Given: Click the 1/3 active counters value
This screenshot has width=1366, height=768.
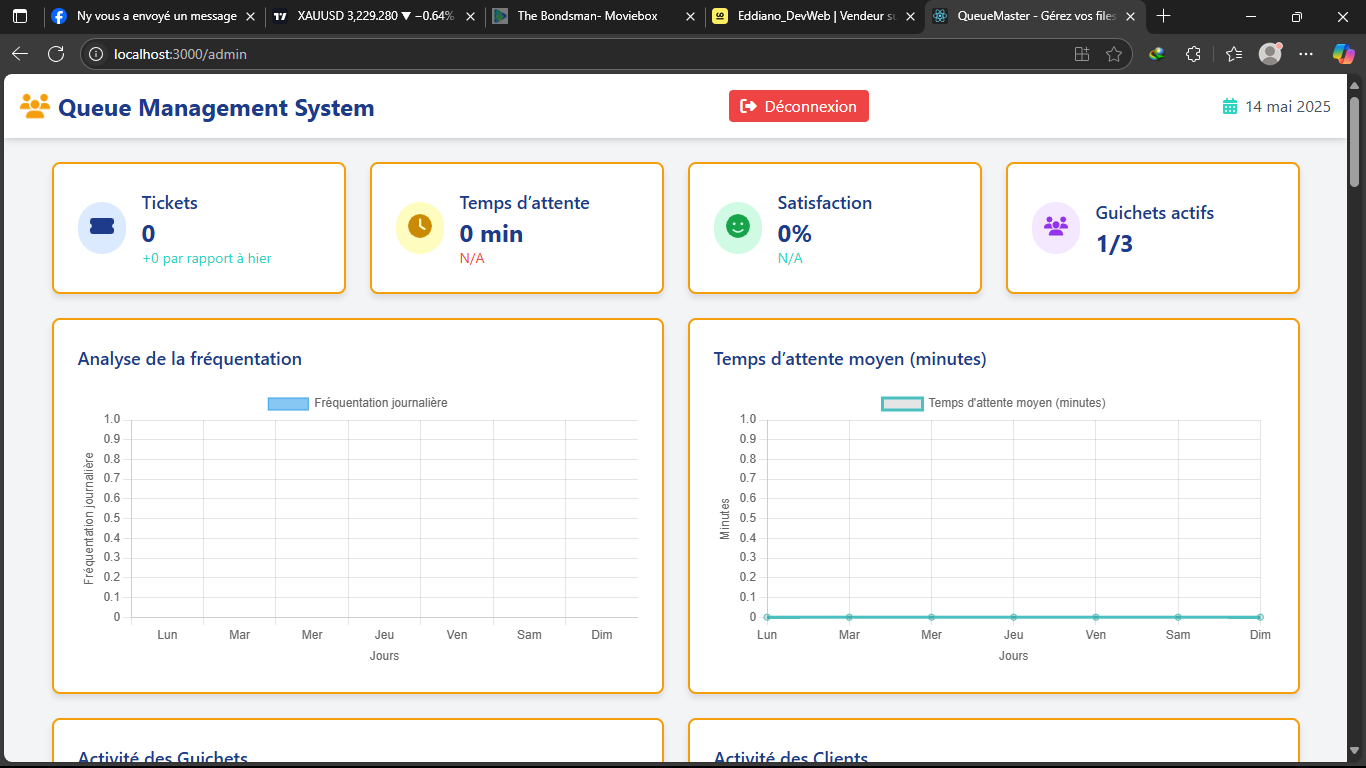Looking at the screenshot, I should pyautogui.click(x=1114, y=244).
